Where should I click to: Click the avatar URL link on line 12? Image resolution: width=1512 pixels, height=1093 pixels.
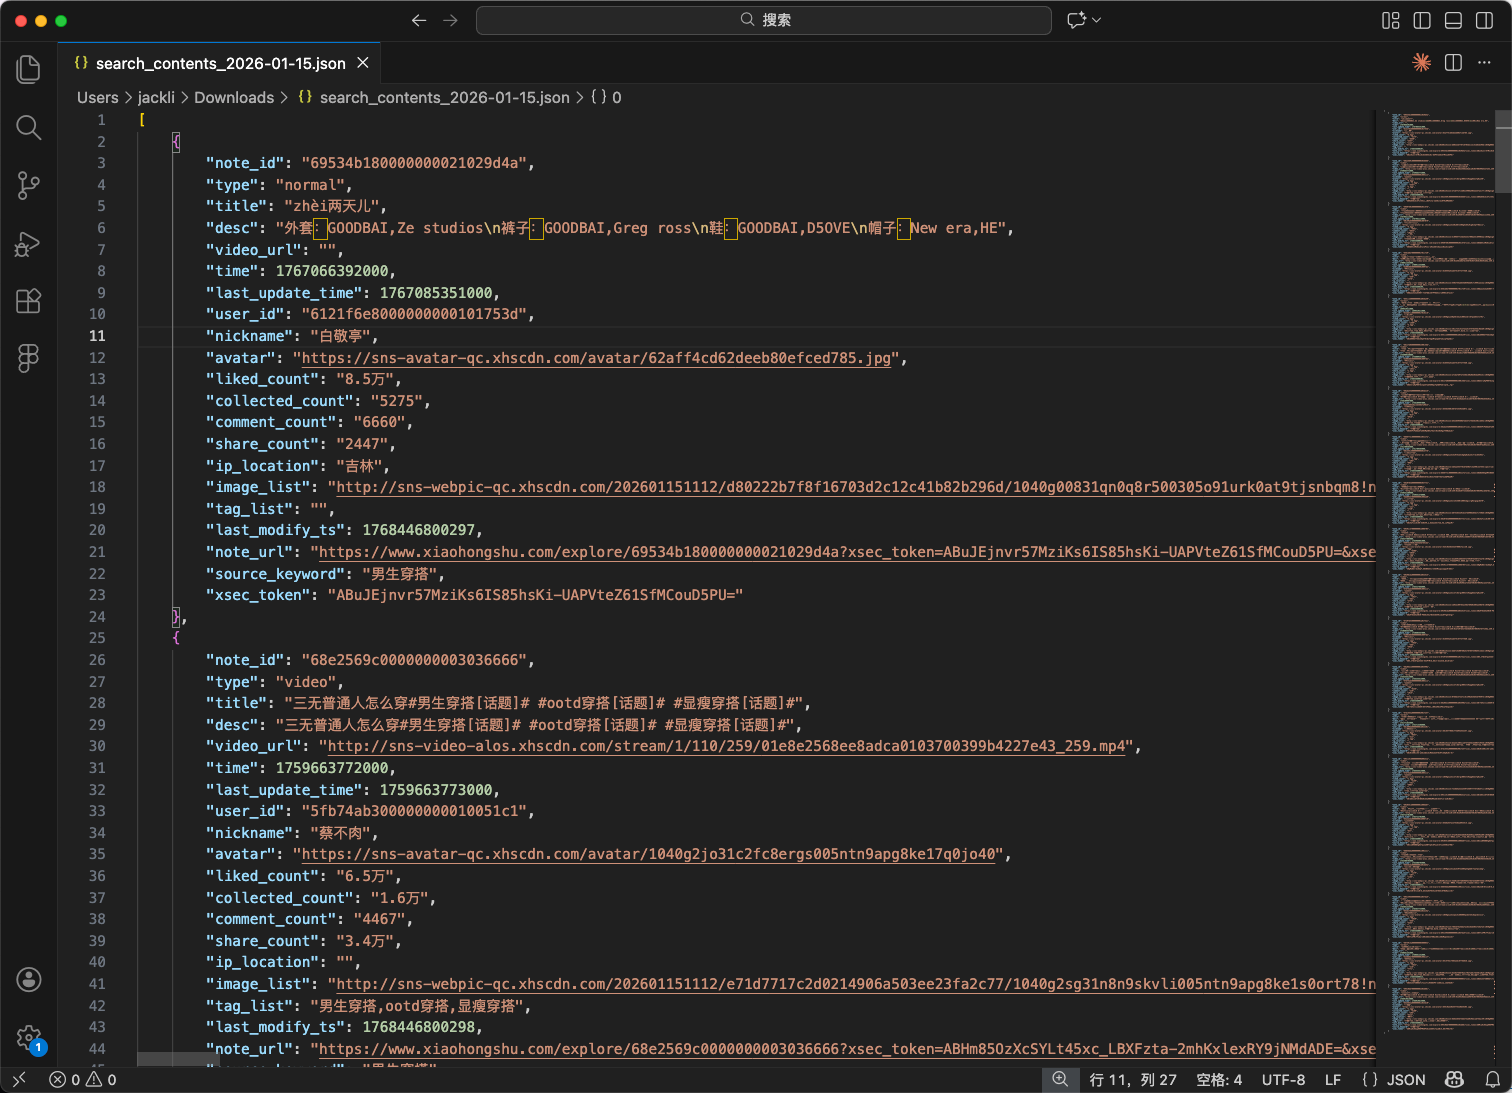pyautogui.click(x=596, y=358)
